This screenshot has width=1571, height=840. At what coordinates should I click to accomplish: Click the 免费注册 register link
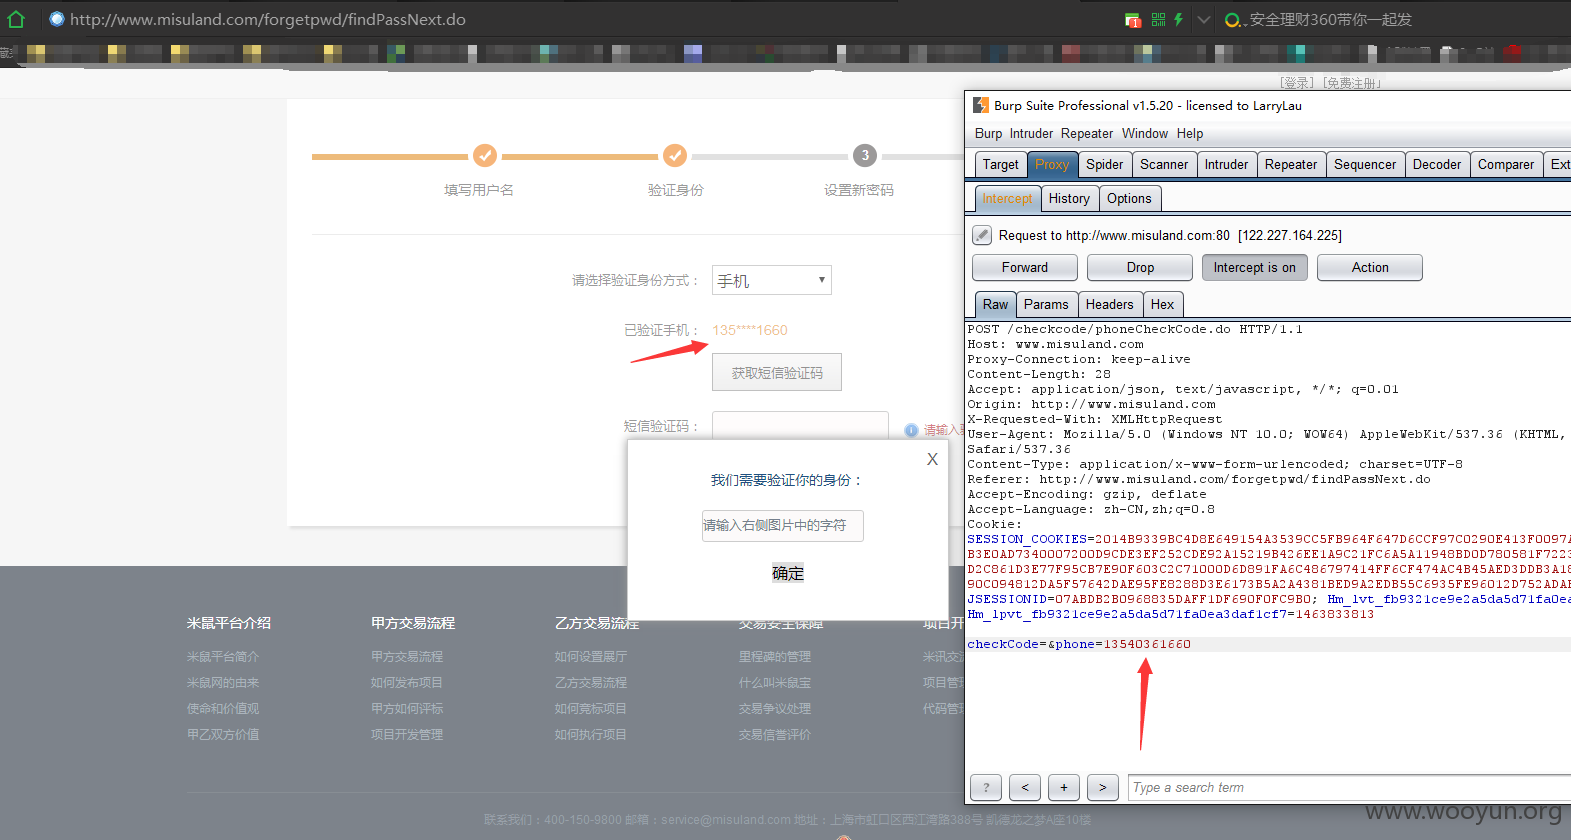pyautogui.click(x=1352, y=83)
